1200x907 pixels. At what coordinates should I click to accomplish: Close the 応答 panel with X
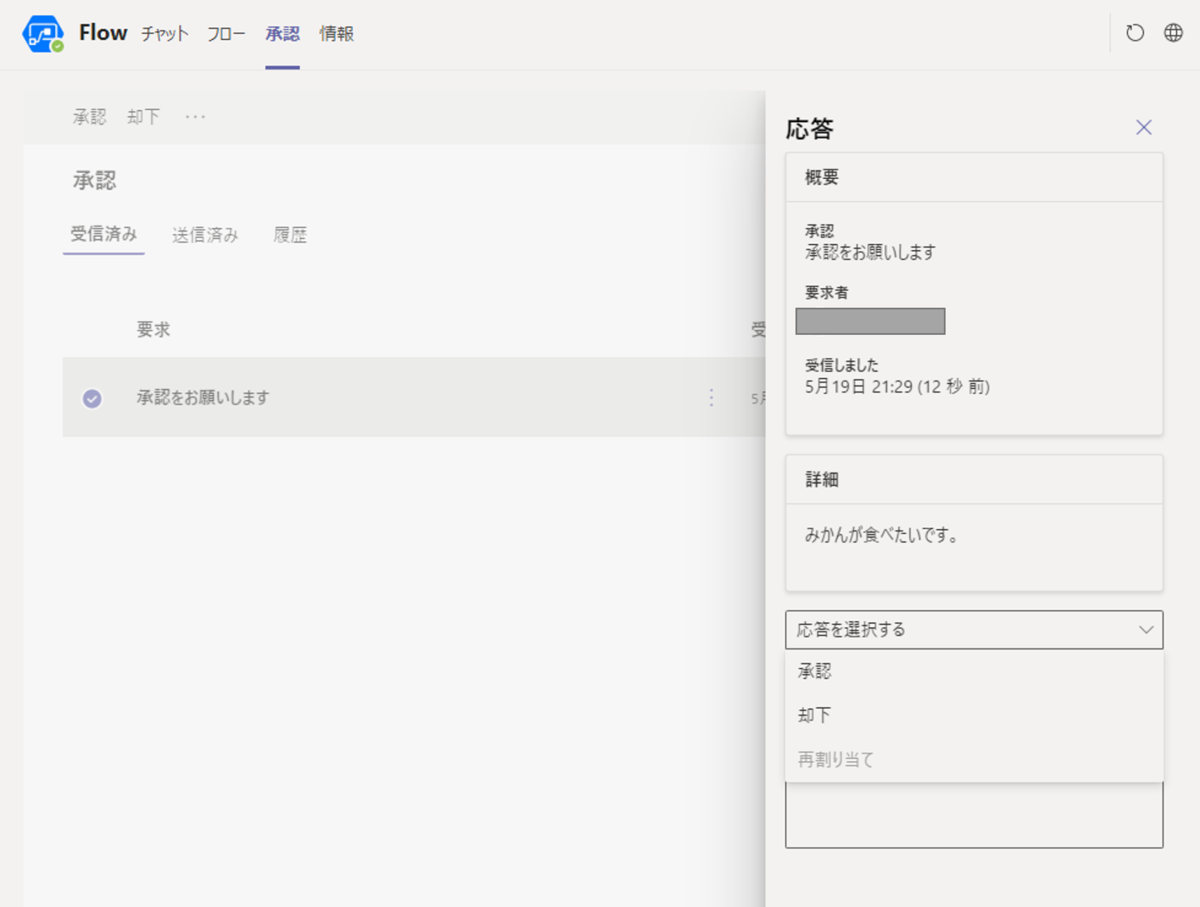point(1144,127)
